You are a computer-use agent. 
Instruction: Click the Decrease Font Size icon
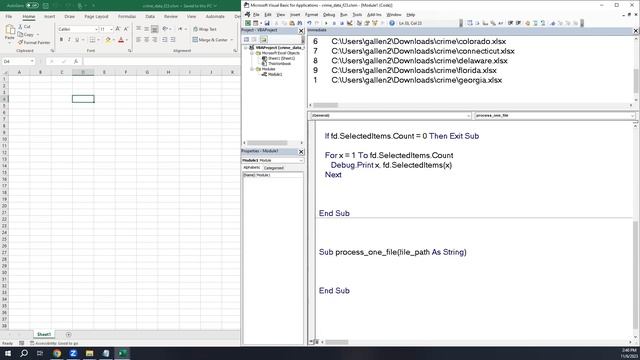coord(126,29)
